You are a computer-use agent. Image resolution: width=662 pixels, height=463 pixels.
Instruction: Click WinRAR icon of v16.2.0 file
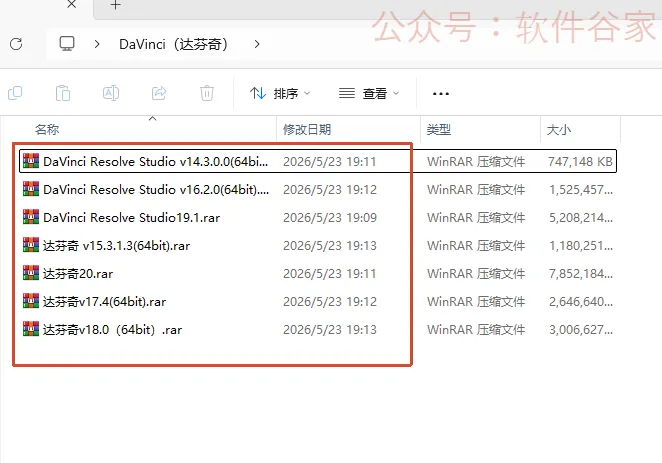[31, 189]
